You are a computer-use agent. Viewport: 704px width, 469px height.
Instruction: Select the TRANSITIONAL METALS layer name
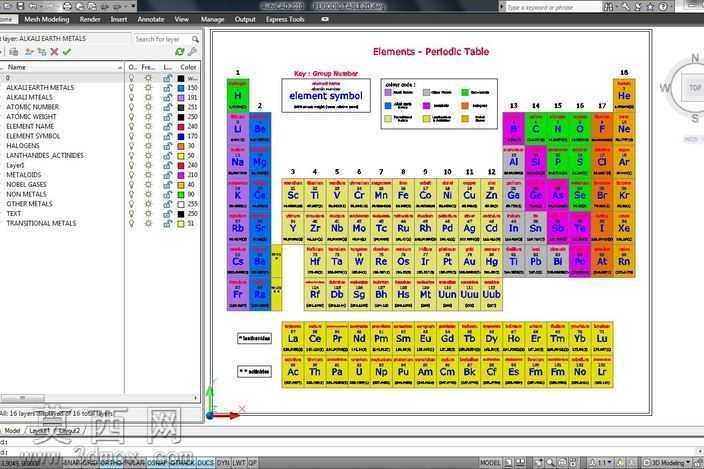click(41, 223)
